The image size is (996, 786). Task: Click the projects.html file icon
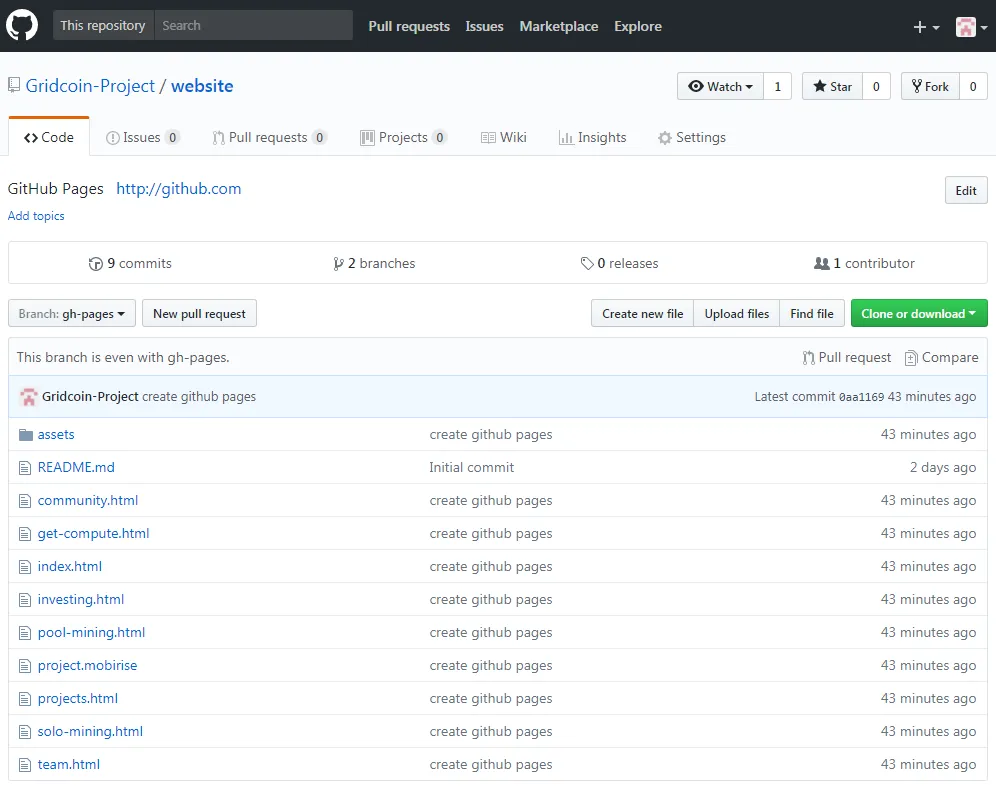tap(25, 700)
